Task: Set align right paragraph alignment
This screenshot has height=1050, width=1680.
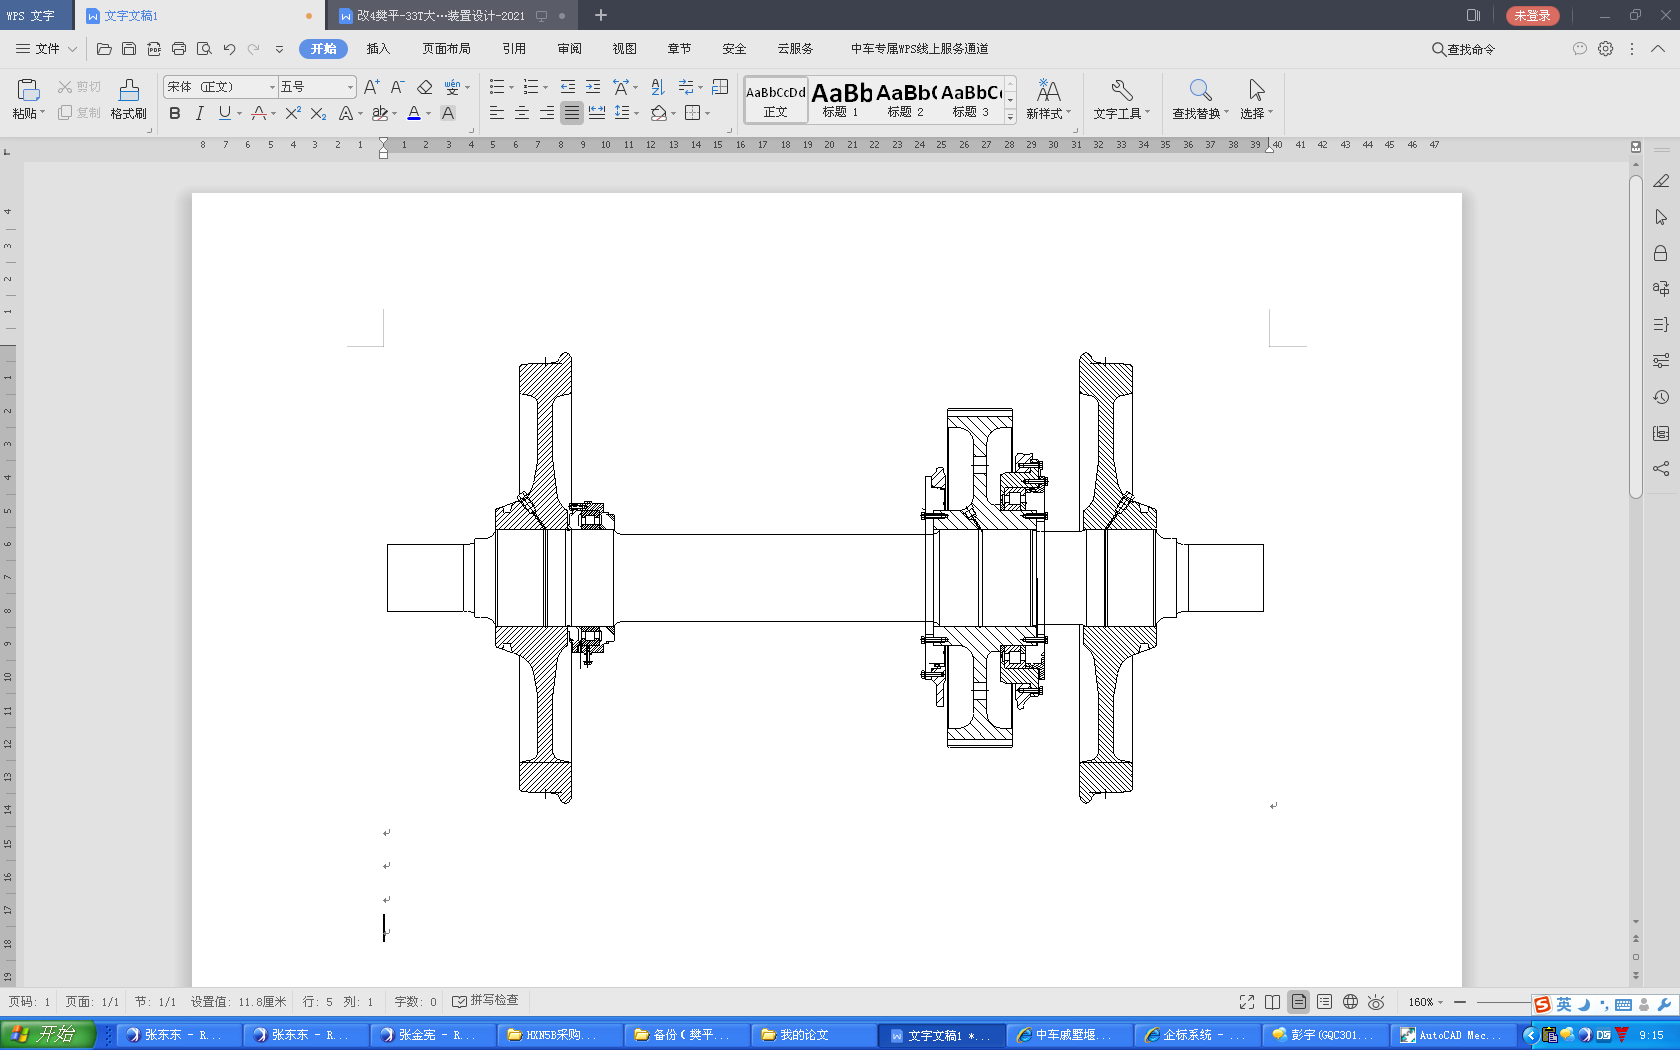Action: 546,113
